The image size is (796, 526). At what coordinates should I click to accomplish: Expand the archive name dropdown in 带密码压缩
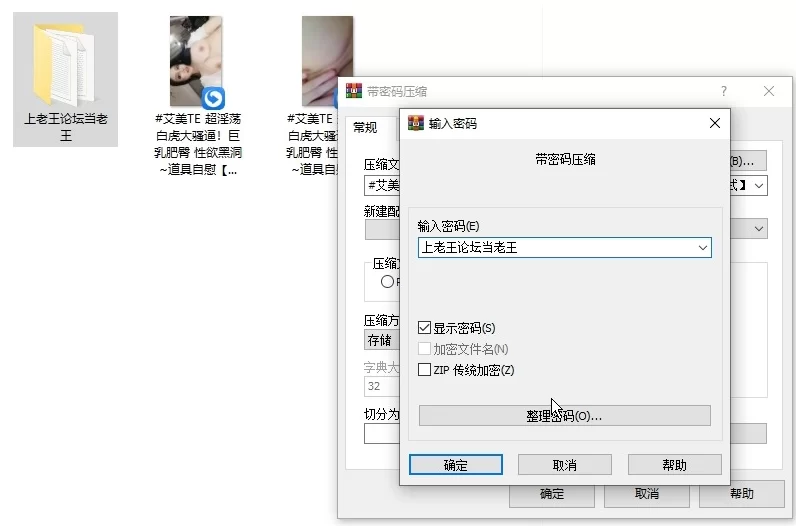(x=759, y=185)
